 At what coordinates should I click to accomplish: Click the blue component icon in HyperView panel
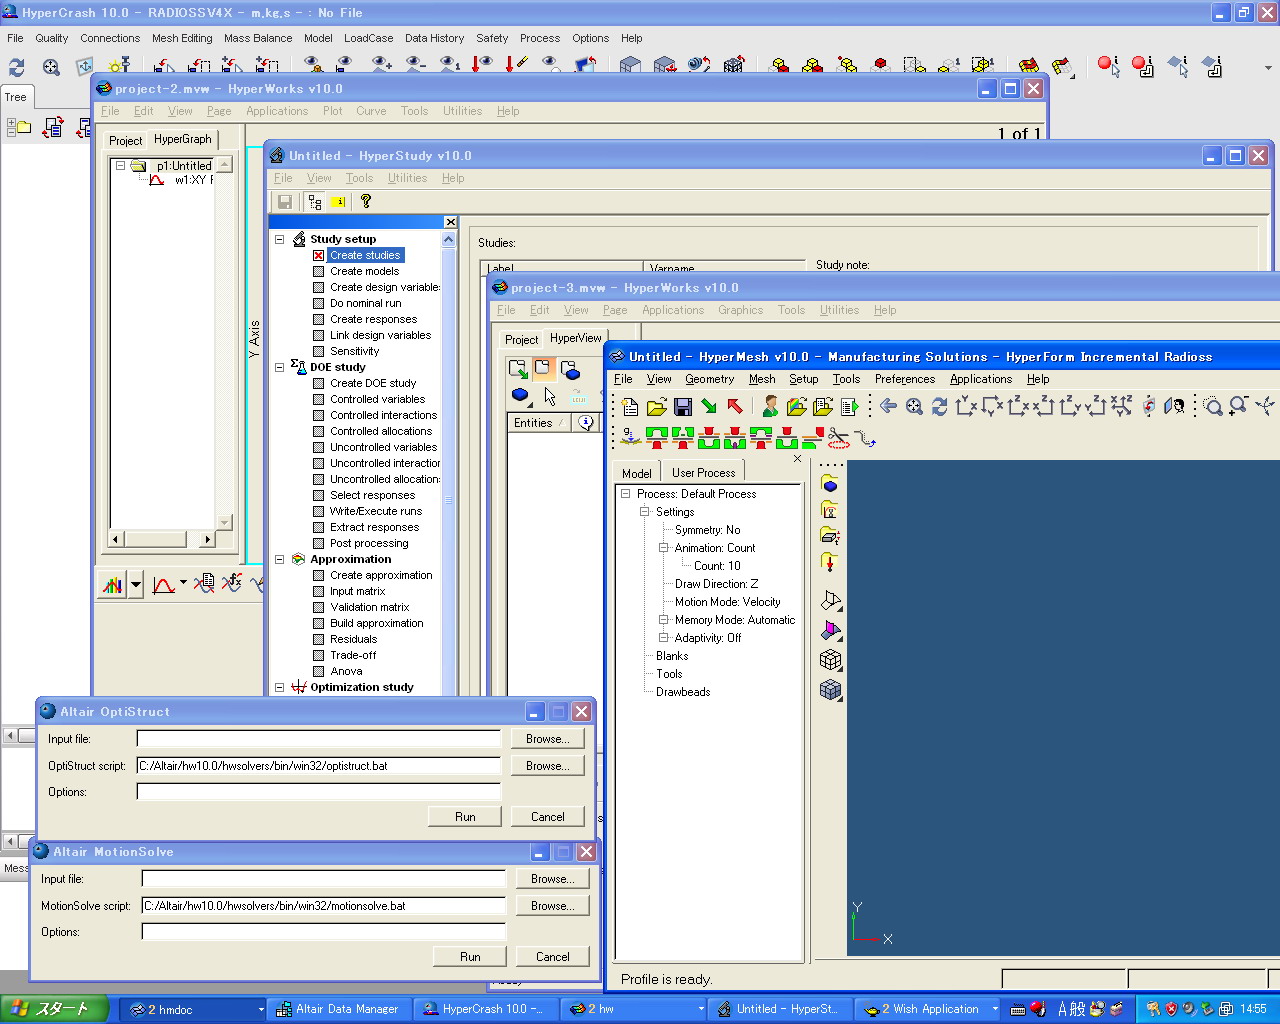pos(520,395)
